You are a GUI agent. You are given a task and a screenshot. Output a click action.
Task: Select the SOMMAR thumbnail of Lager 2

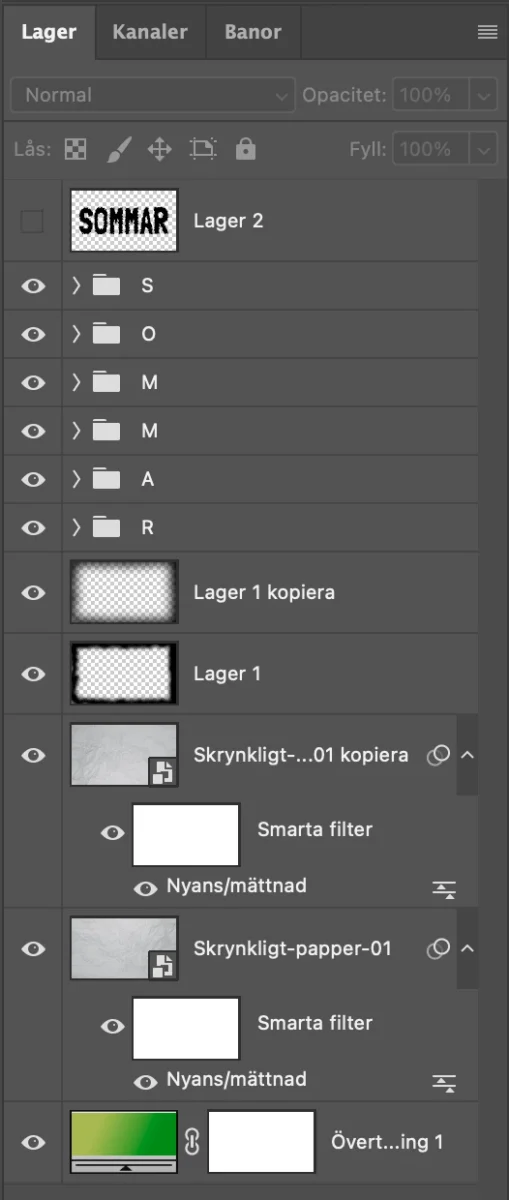coord(124,221)
